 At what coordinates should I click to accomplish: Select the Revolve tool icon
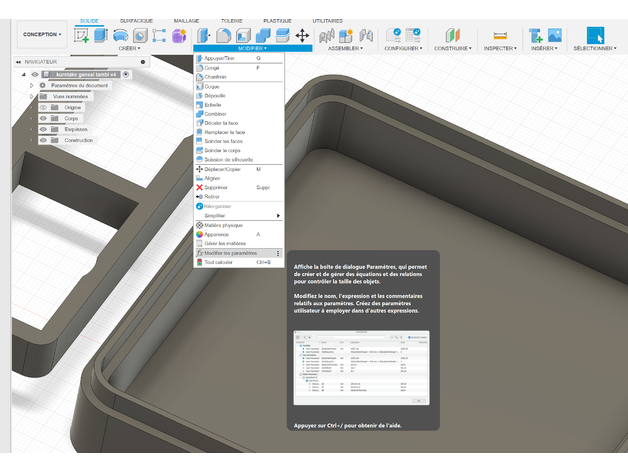point(120,35)
